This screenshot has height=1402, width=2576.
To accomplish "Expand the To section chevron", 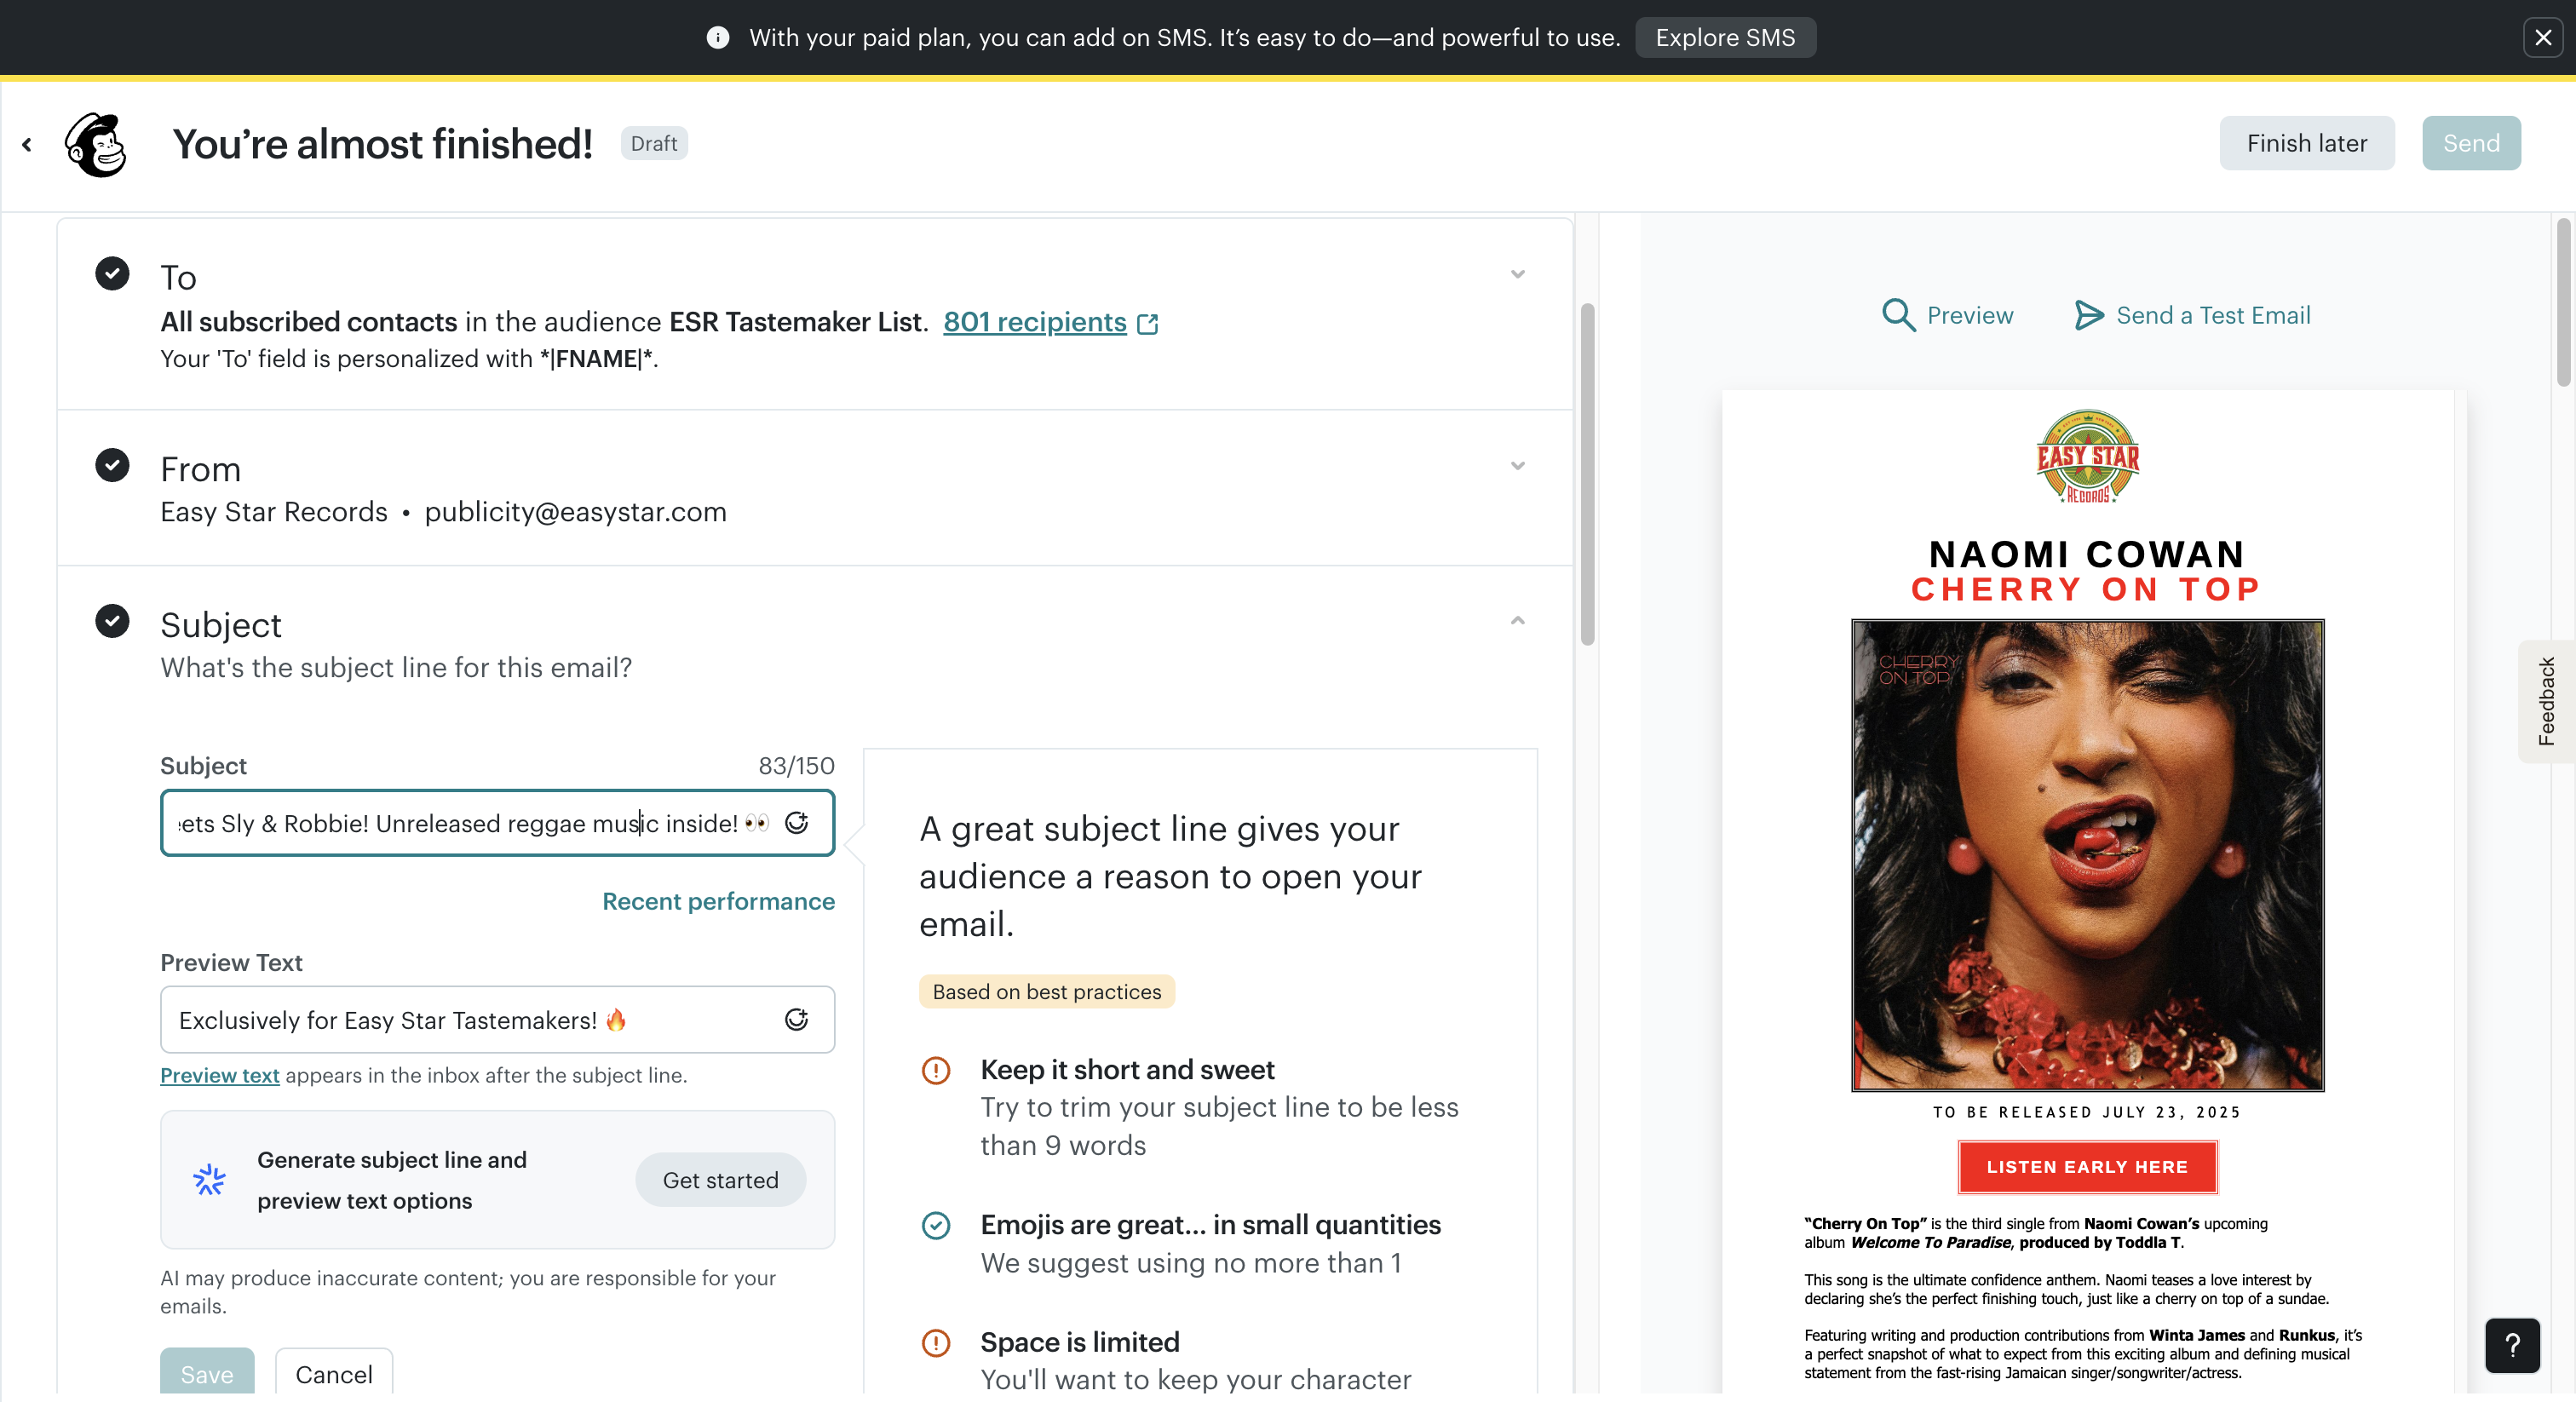I will (1517, 274).
